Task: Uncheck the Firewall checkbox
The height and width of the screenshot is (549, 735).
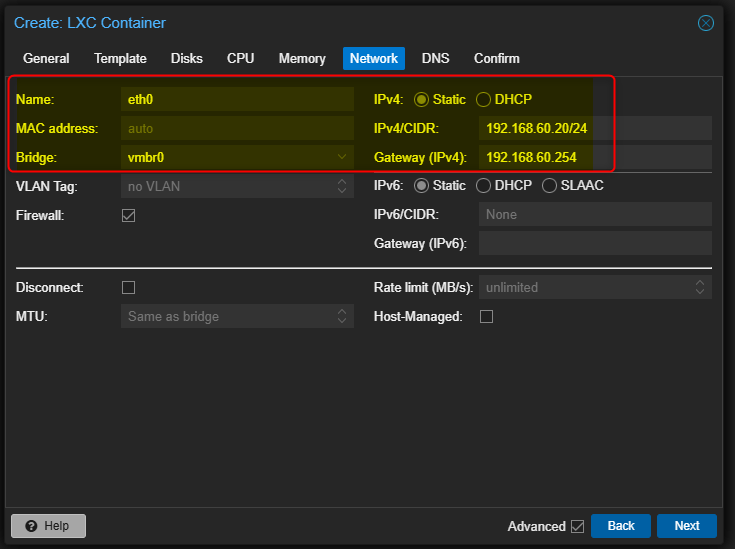Action: 128,216
